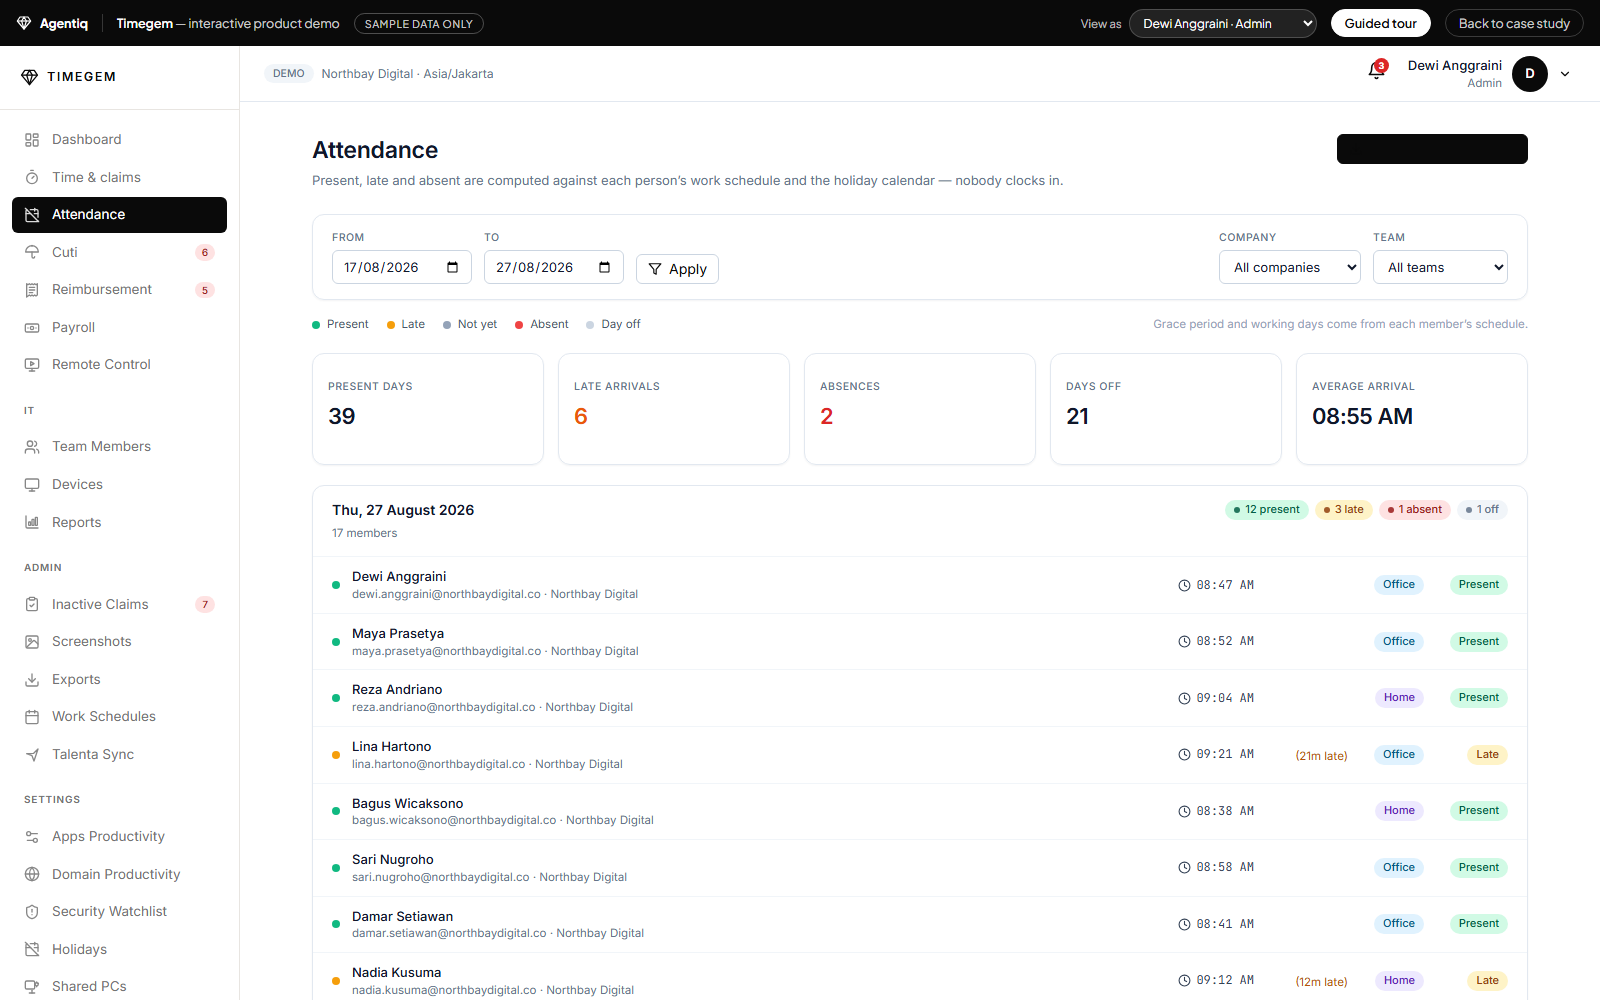Open the View as role dropdown
The height and width of the screenshot is (1000, 1600).
tap(1223, 23)
